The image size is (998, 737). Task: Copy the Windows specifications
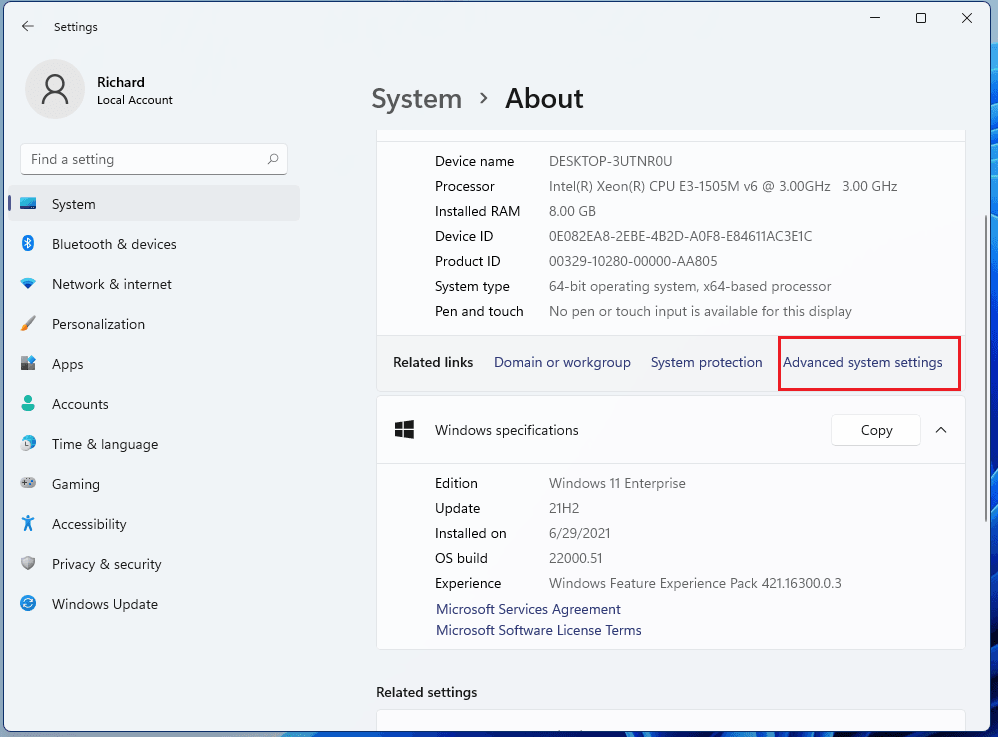pos(876,430)
